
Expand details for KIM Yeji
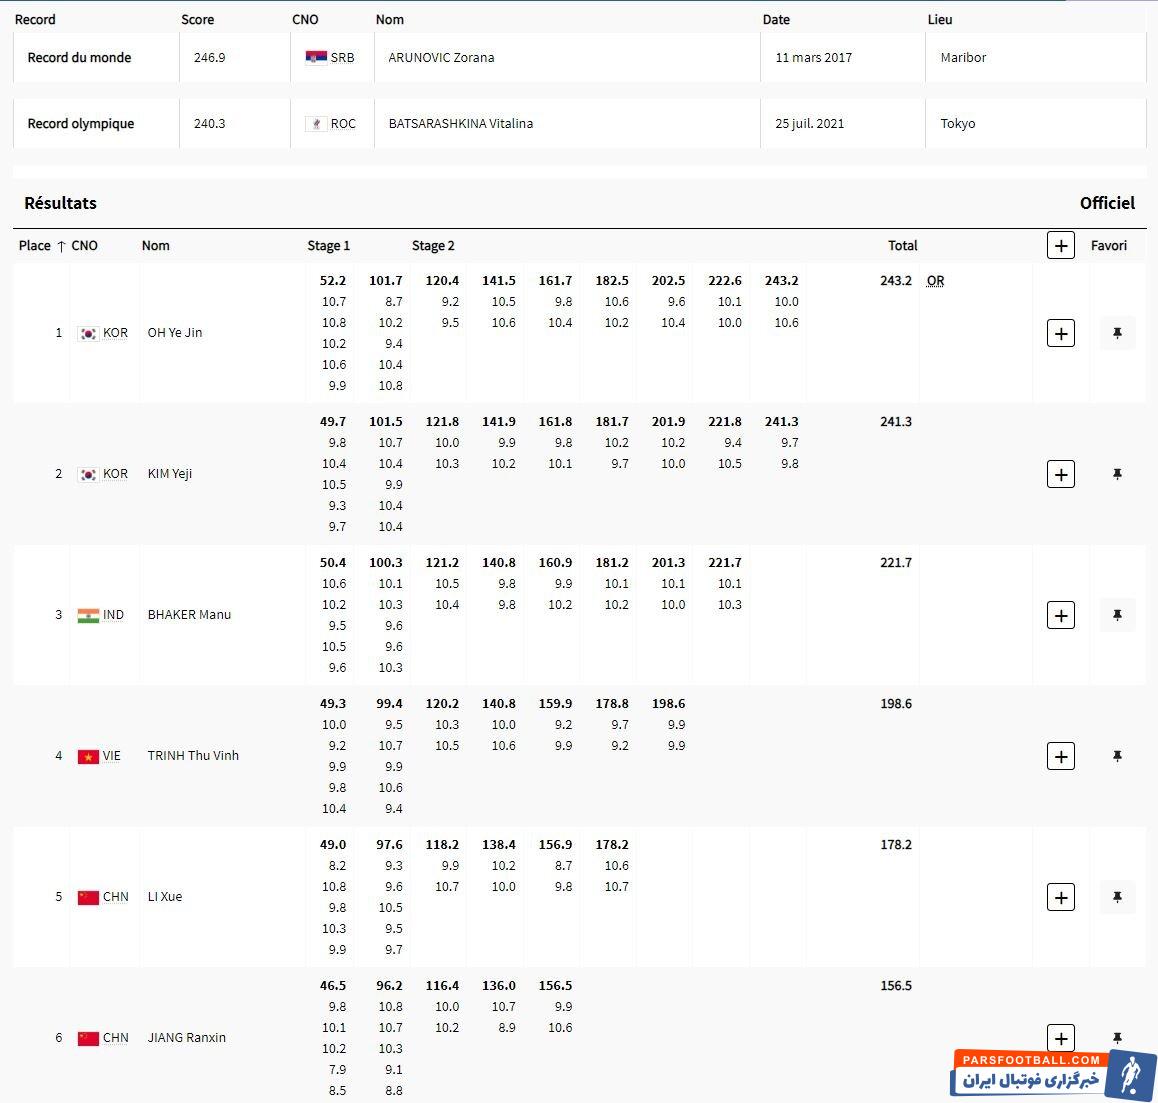(1060, 474)
